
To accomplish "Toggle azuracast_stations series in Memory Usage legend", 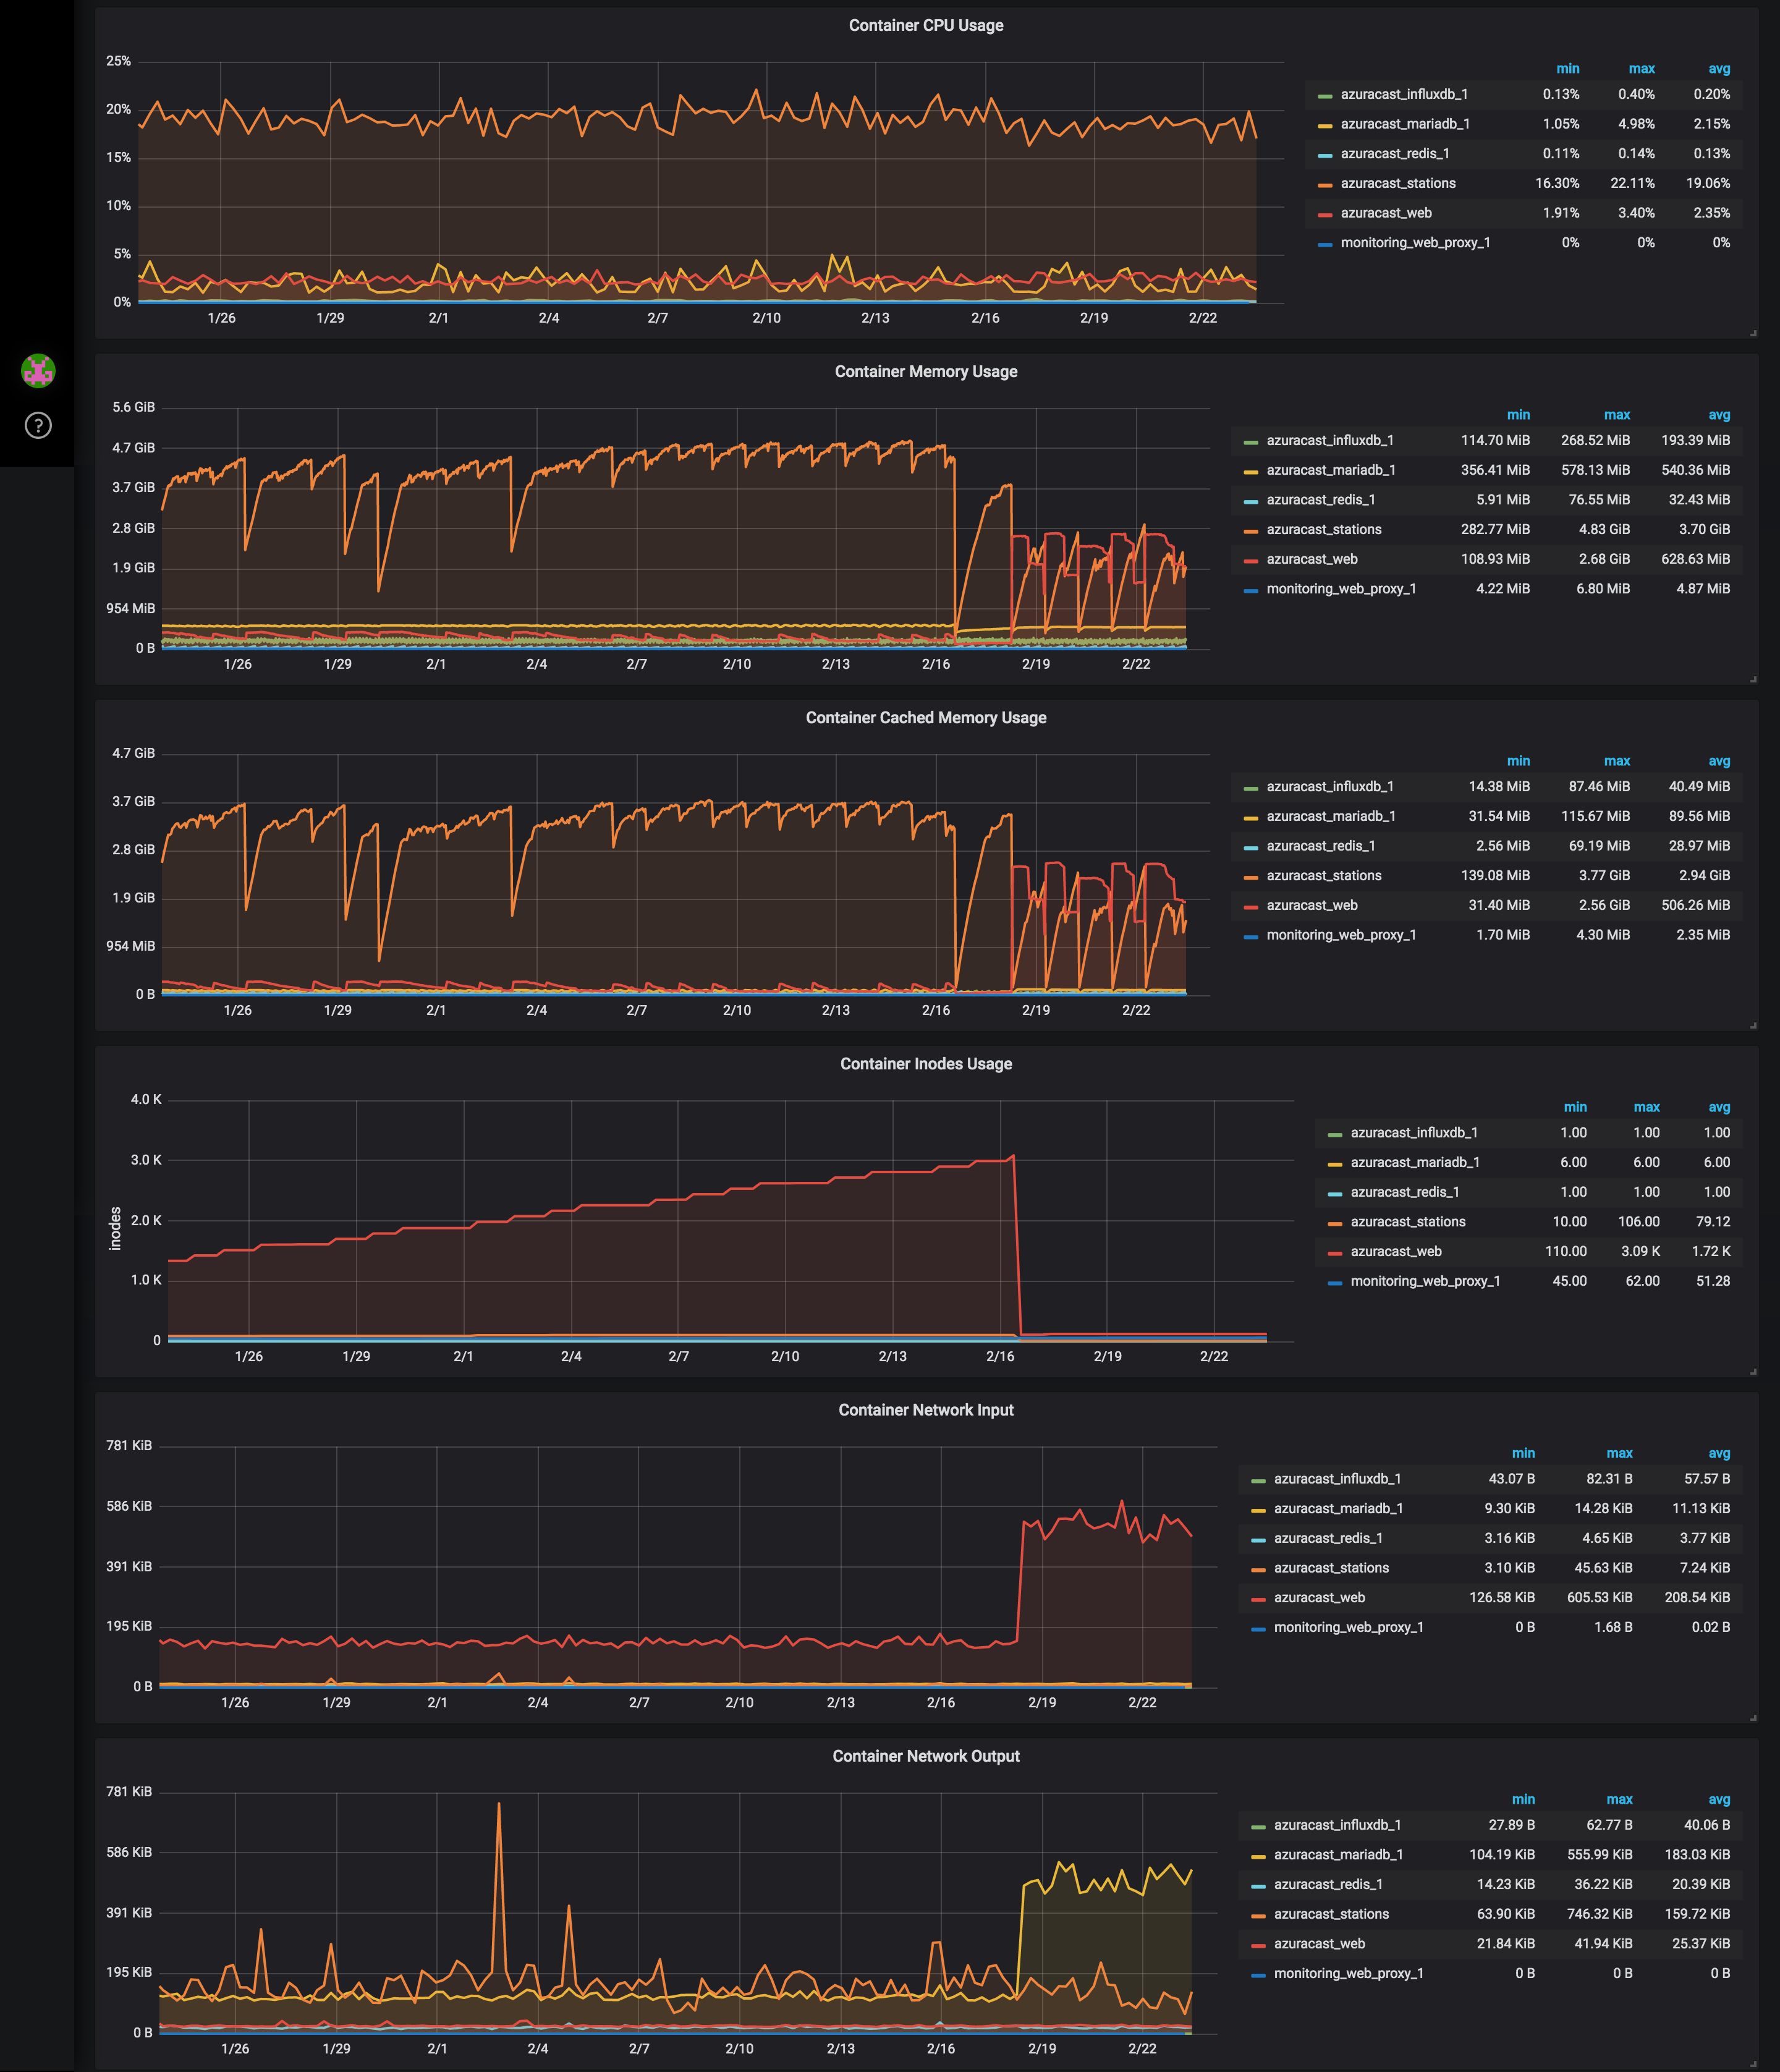I will [x=1322, y=529].
